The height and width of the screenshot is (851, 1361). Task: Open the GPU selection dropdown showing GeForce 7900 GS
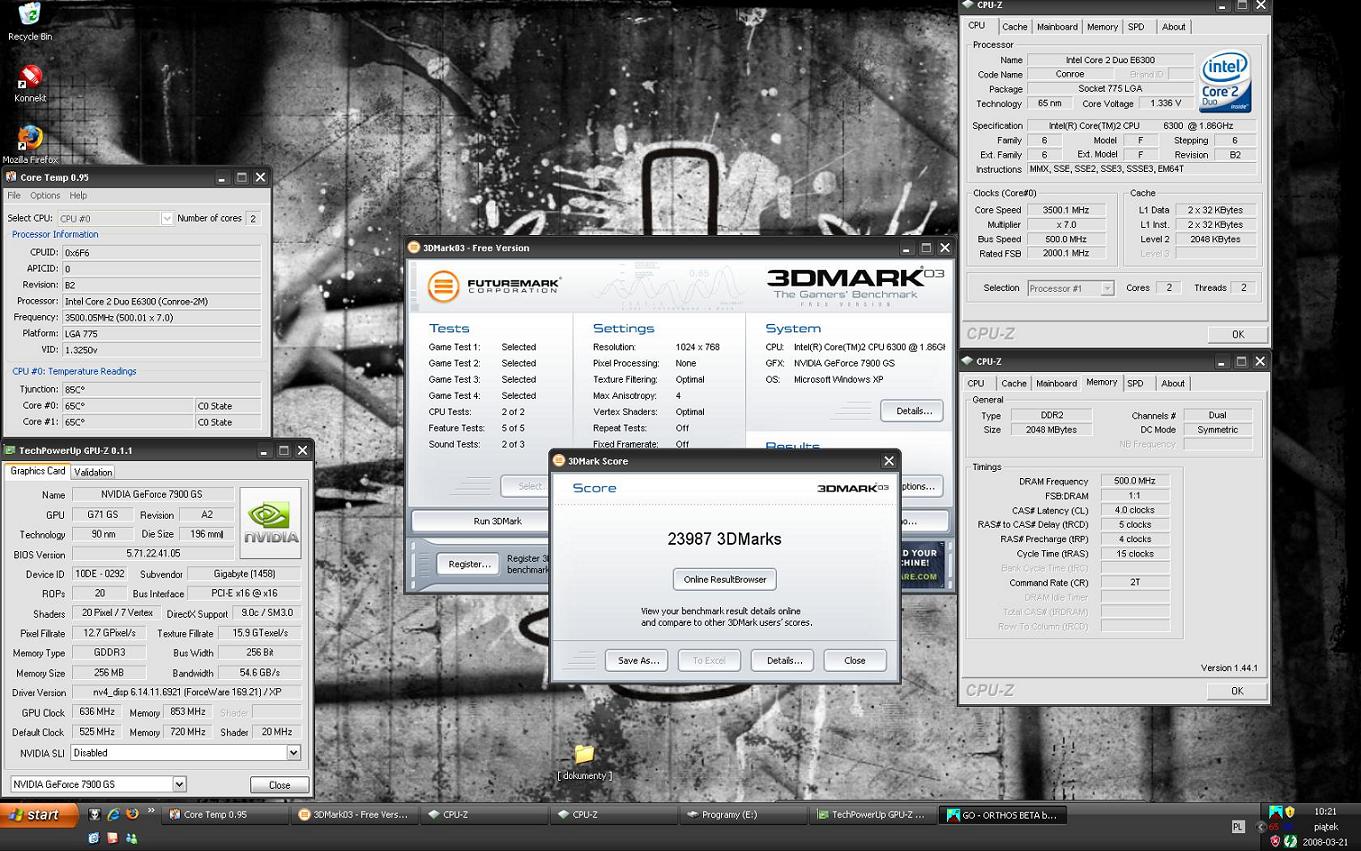pos(179,784)
